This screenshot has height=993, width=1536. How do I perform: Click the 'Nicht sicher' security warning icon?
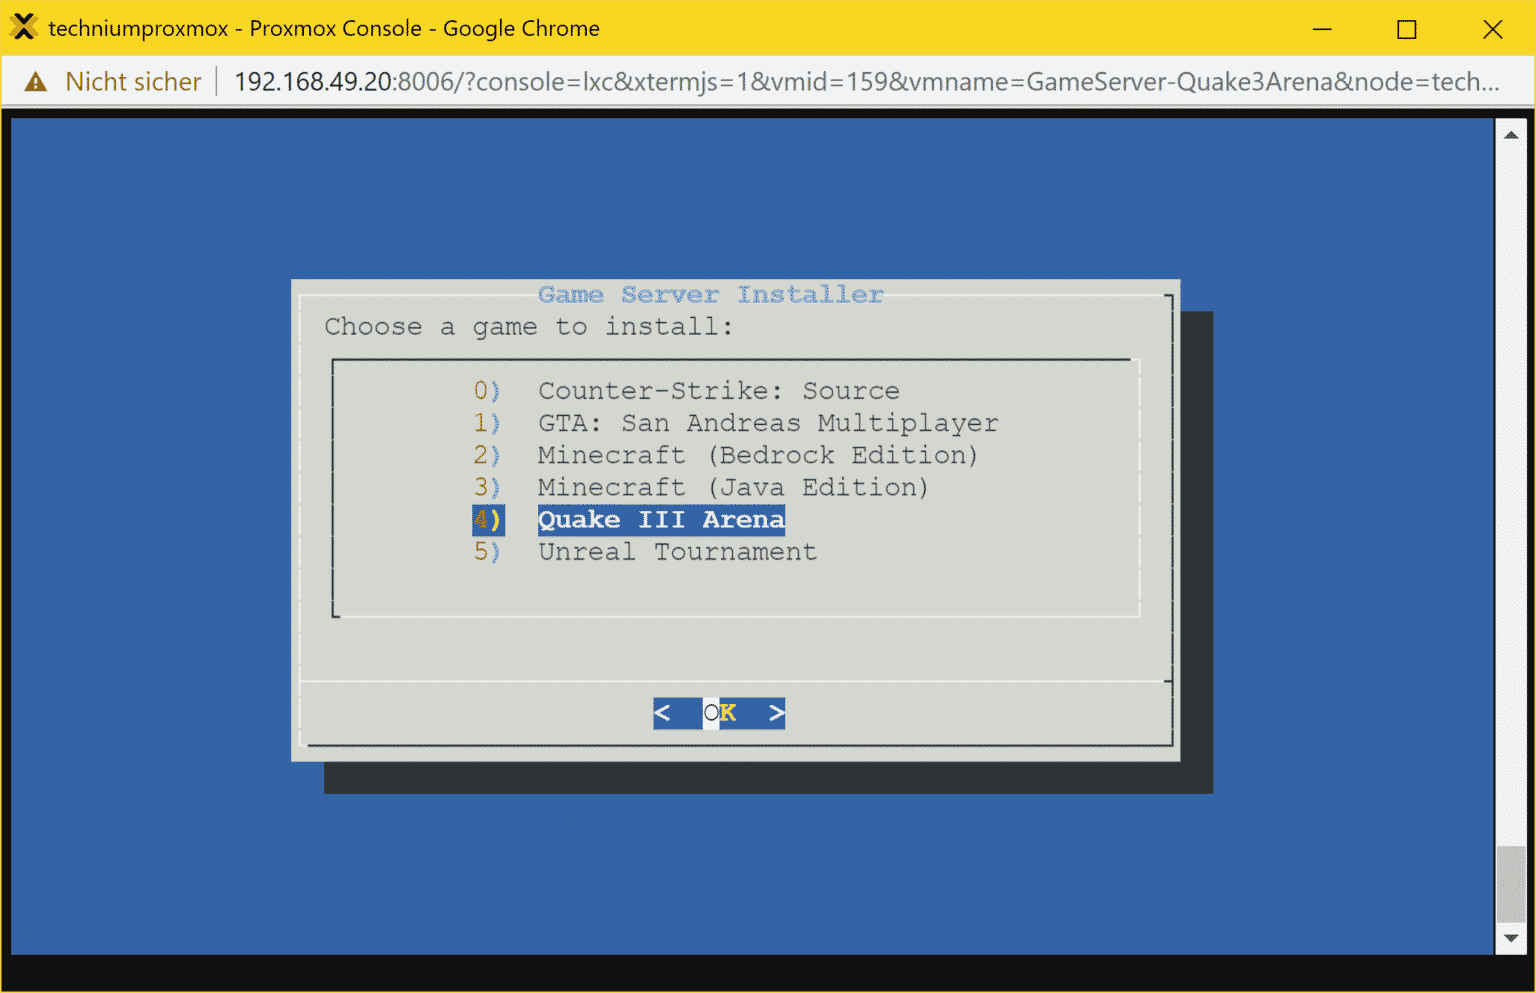pos(36,82)
